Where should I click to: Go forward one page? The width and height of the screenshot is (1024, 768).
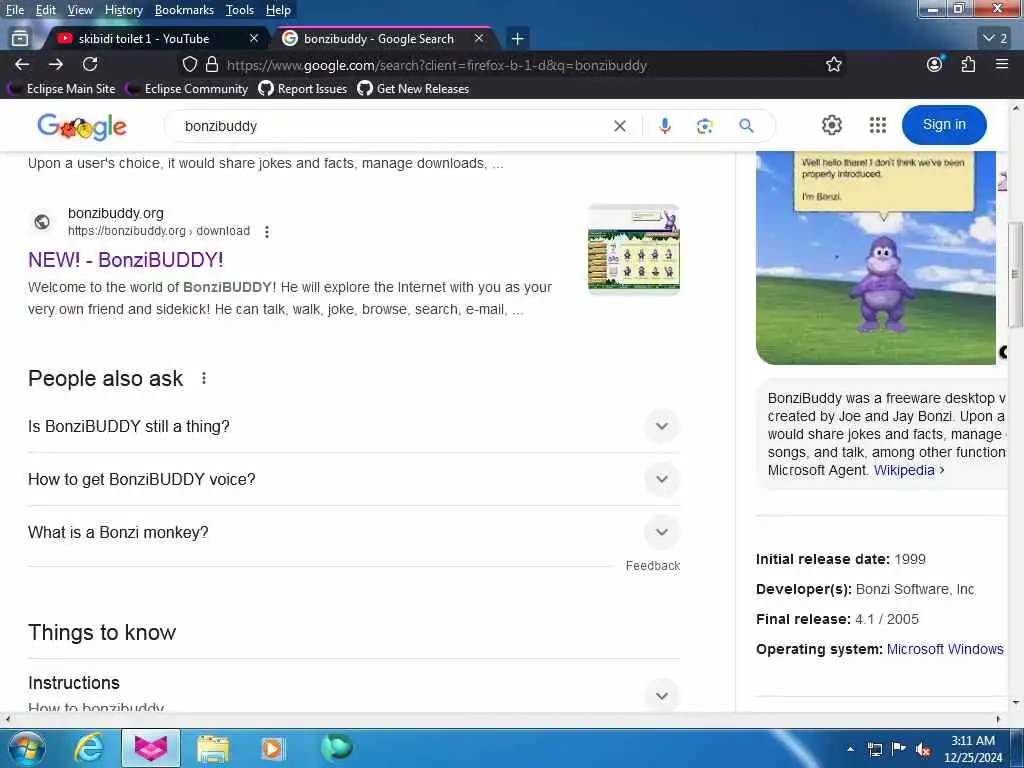point(56,64)
